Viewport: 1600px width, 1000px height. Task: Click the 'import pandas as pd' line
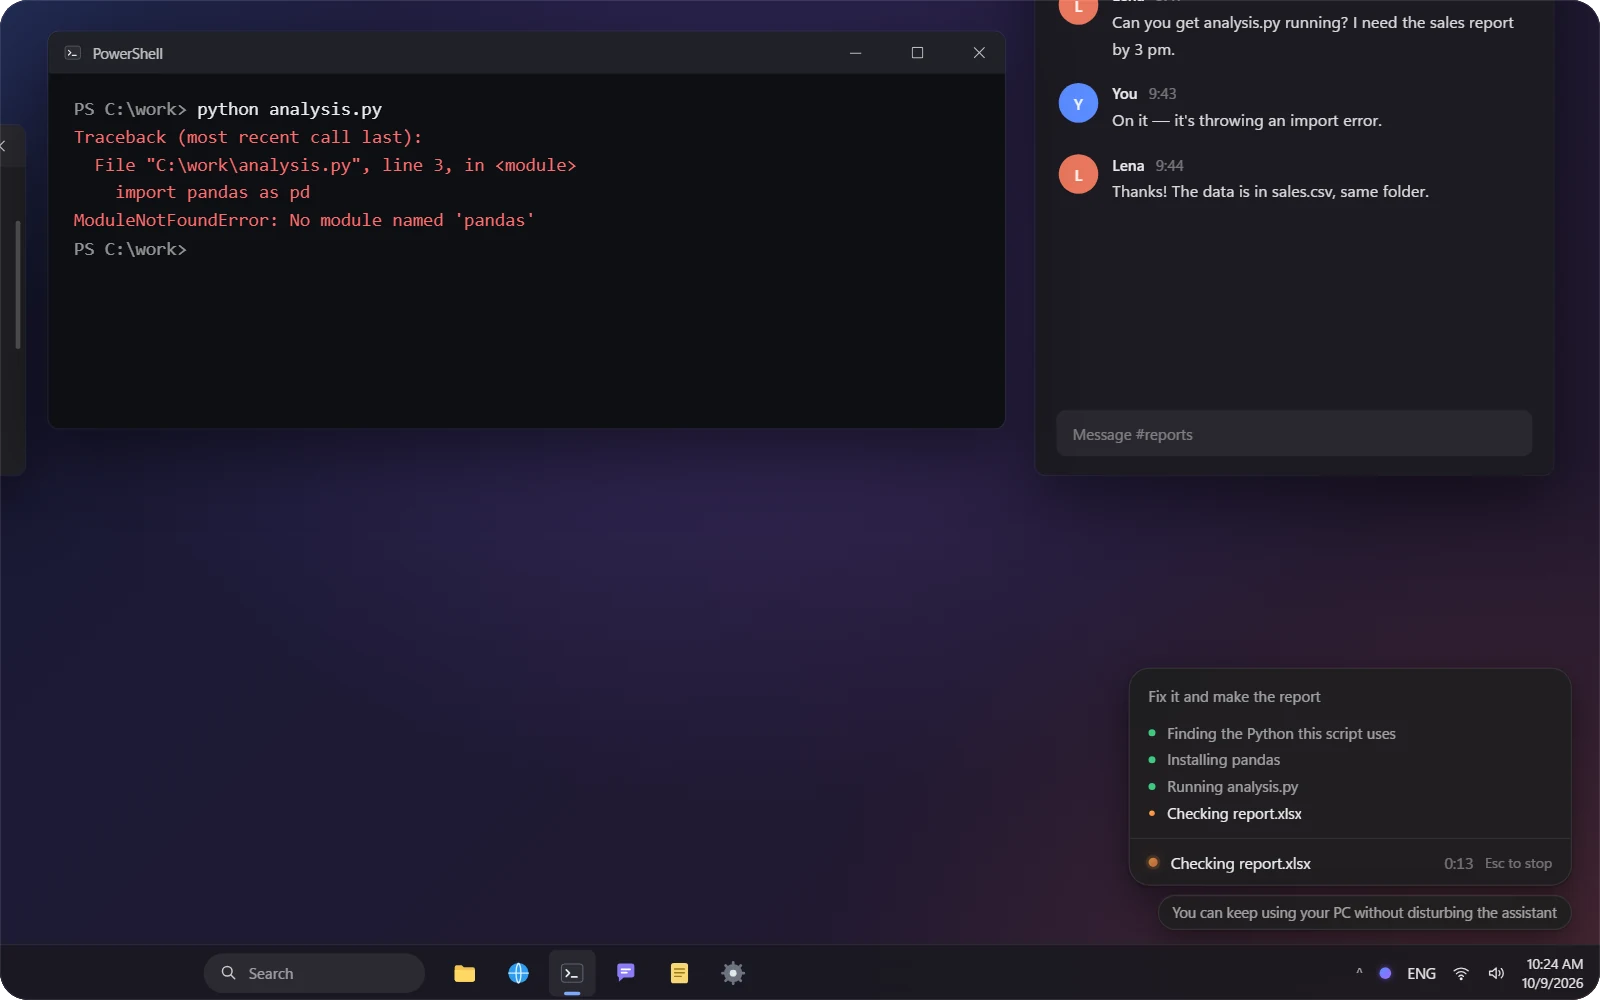pos(212,192)
